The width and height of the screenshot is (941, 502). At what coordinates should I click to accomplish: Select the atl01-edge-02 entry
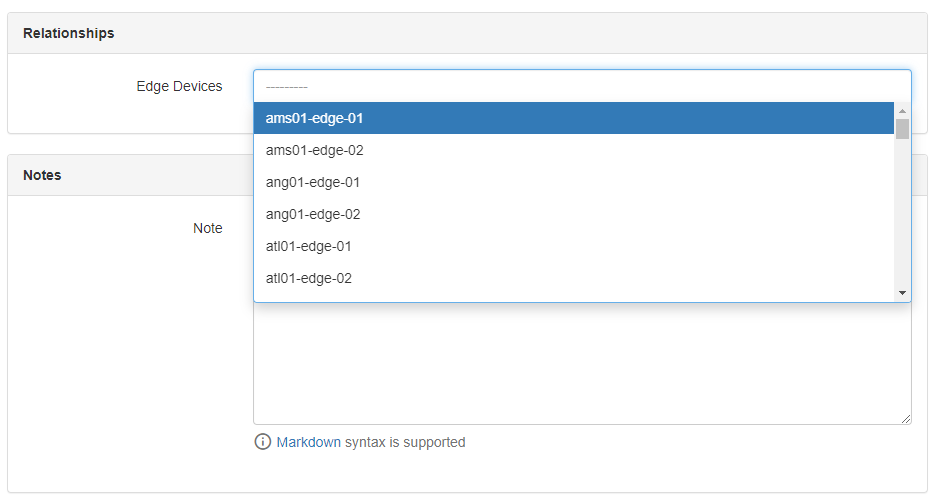pyautogui.click(x=309, y=278)
